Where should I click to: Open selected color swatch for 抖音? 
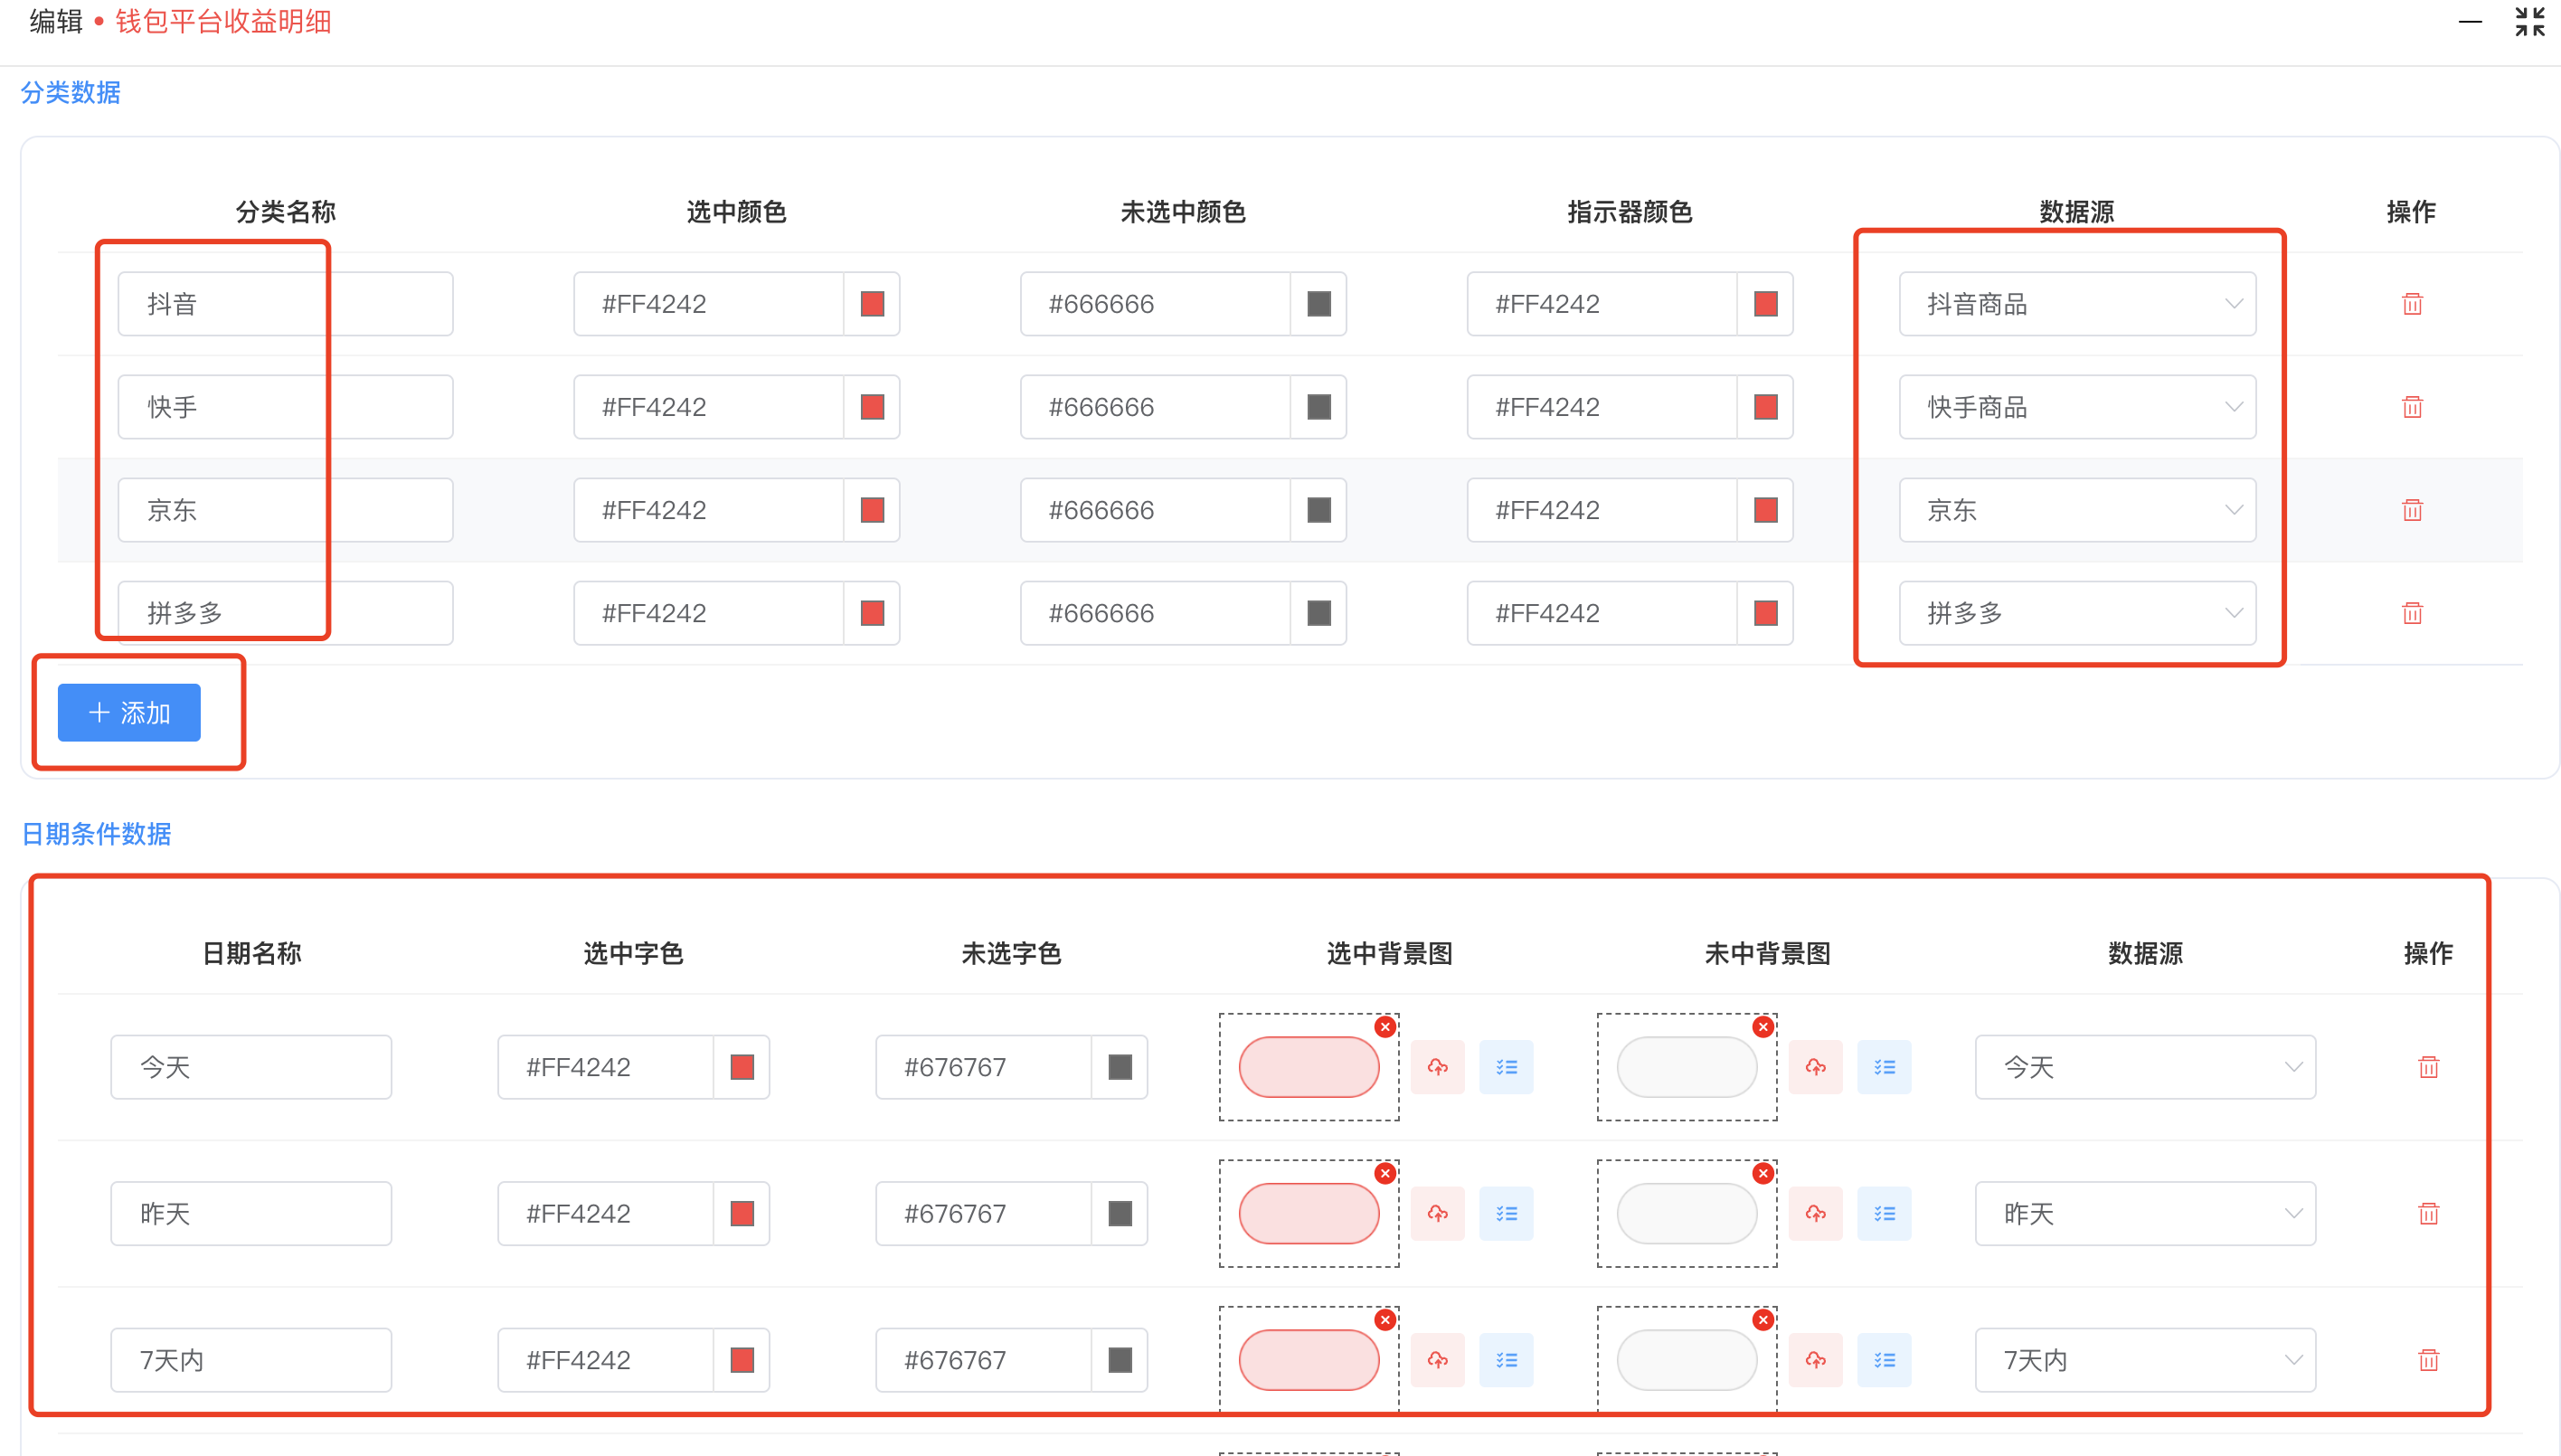click(x=872, y=304)
